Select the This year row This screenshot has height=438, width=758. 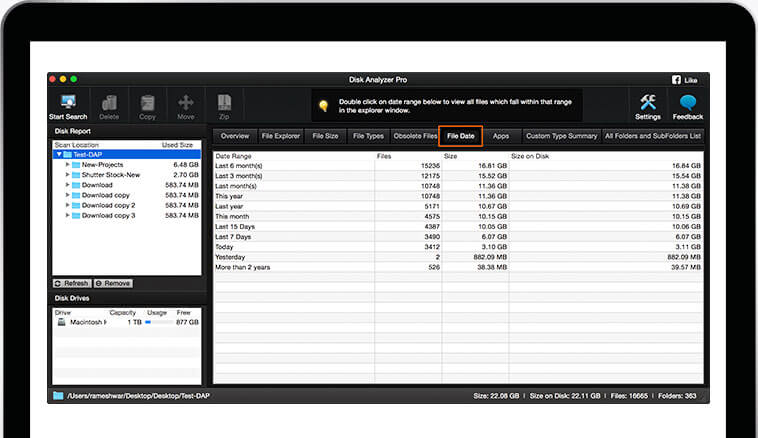click(458, 196)
